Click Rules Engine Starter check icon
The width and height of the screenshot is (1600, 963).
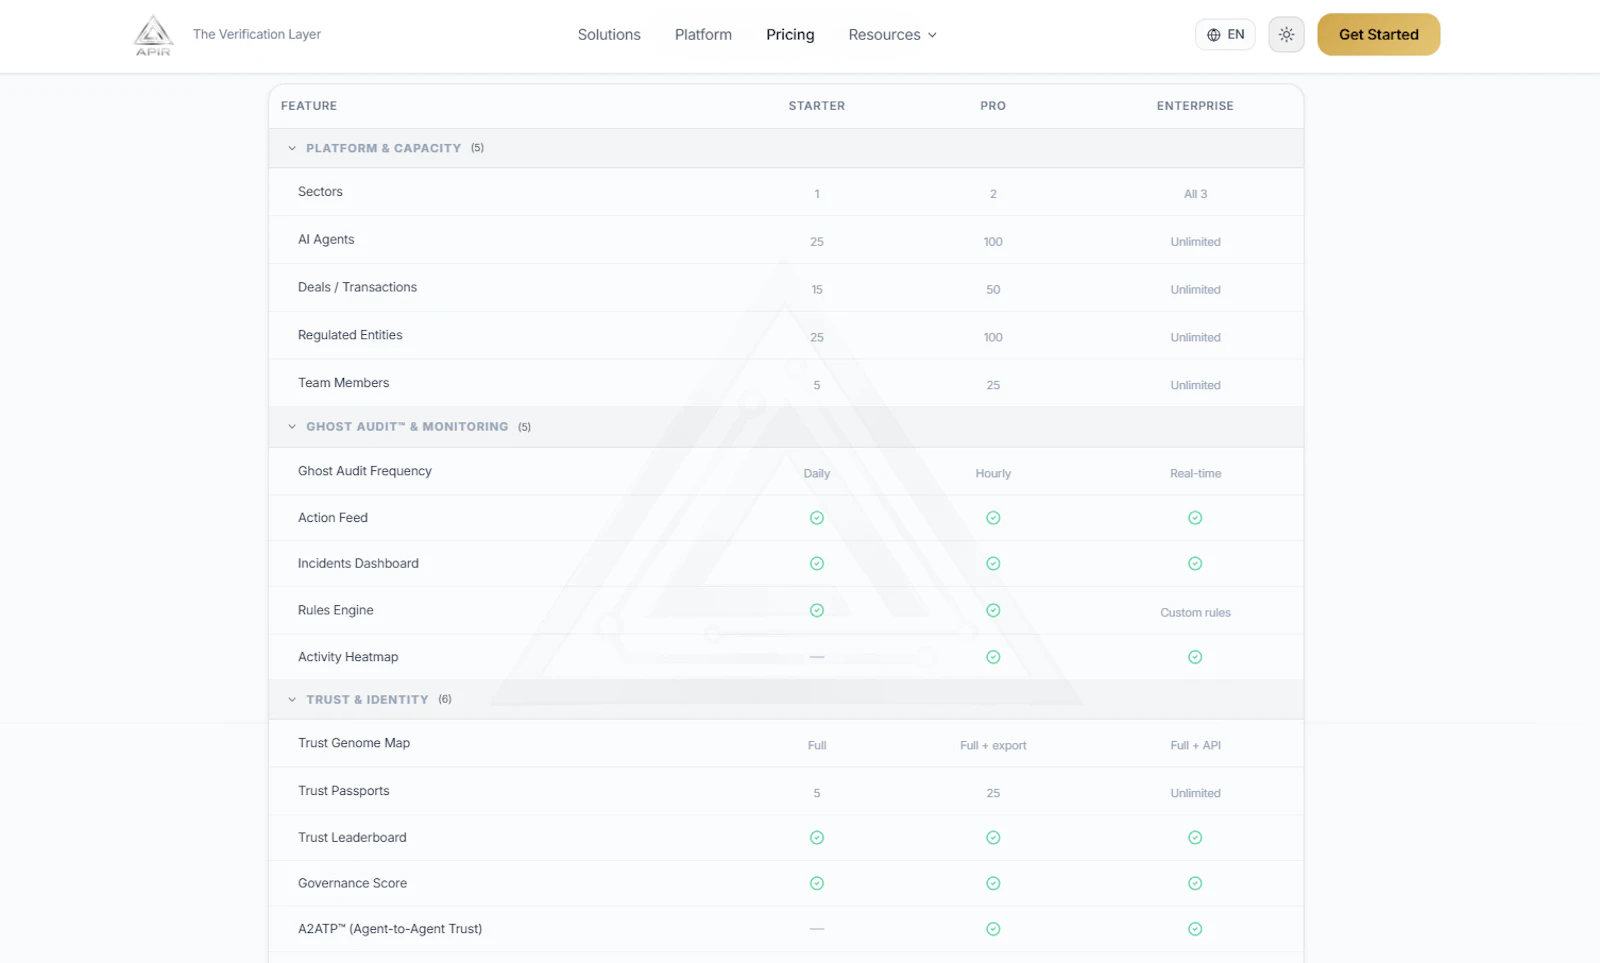click(817, 611)
